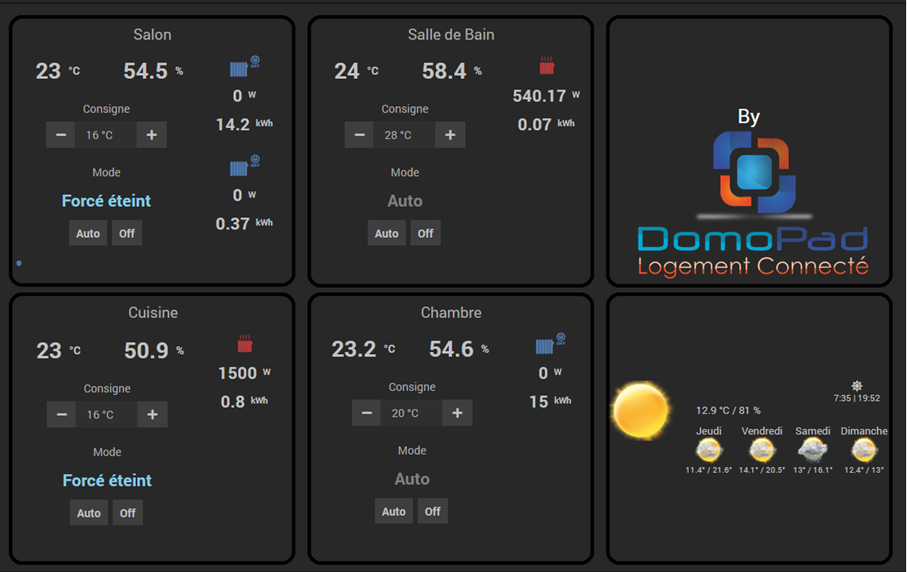Click the Jeudi forecast weather icon
907x572 pixels.
(x=709, y=449)
